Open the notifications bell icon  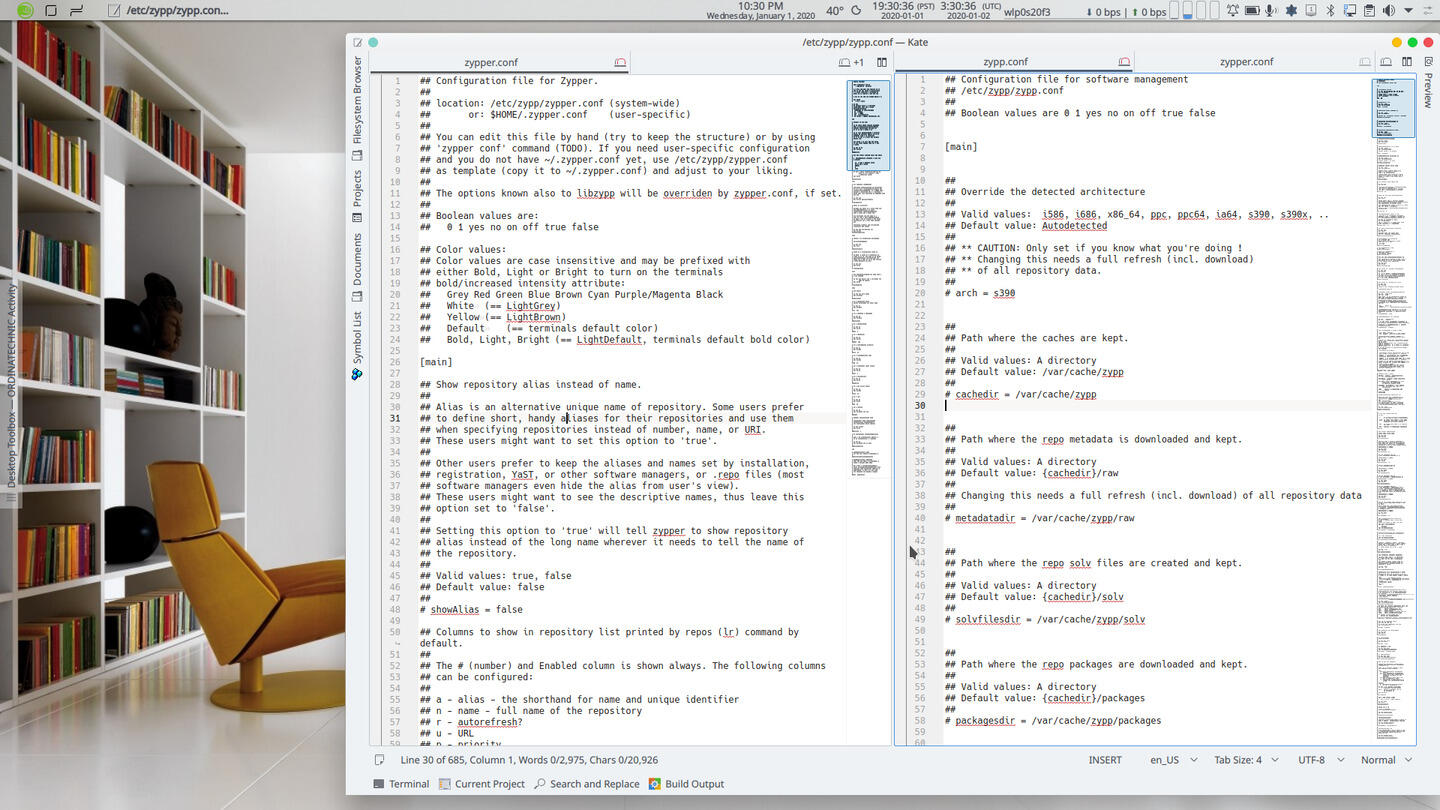(1233, 10)
